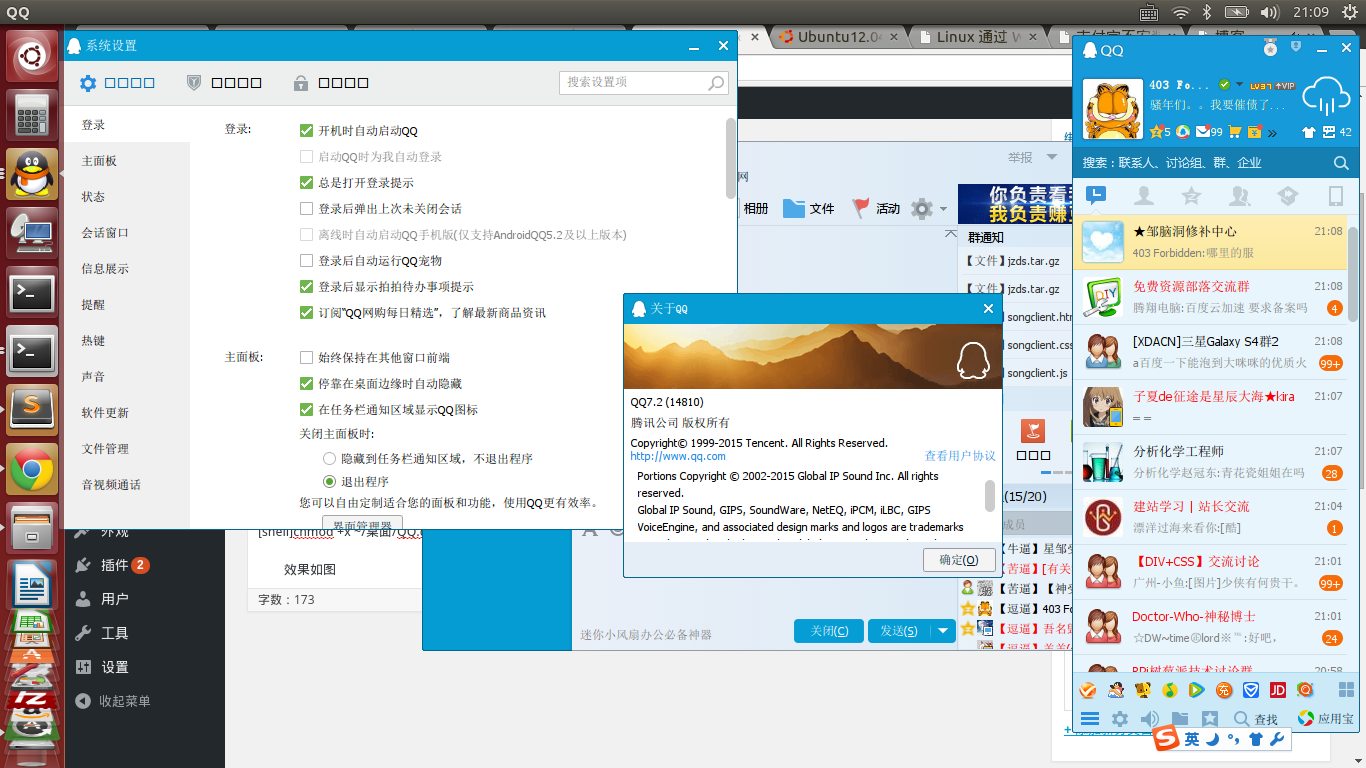Click the QQ Music icon in app bar

1168,690
